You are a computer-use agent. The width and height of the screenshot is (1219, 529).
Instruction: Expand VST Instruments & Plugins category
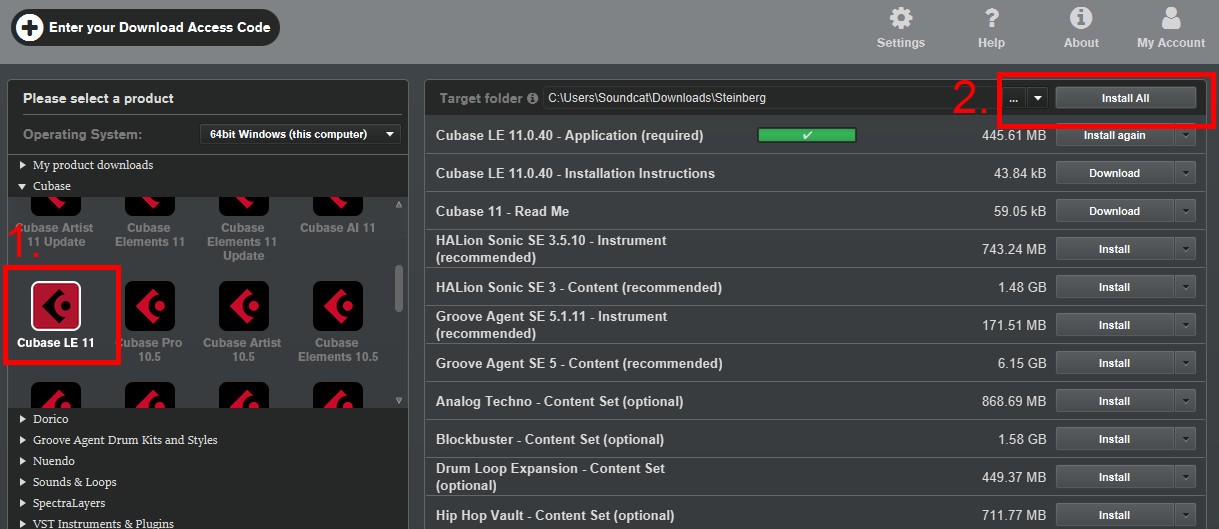pos(23,524)
